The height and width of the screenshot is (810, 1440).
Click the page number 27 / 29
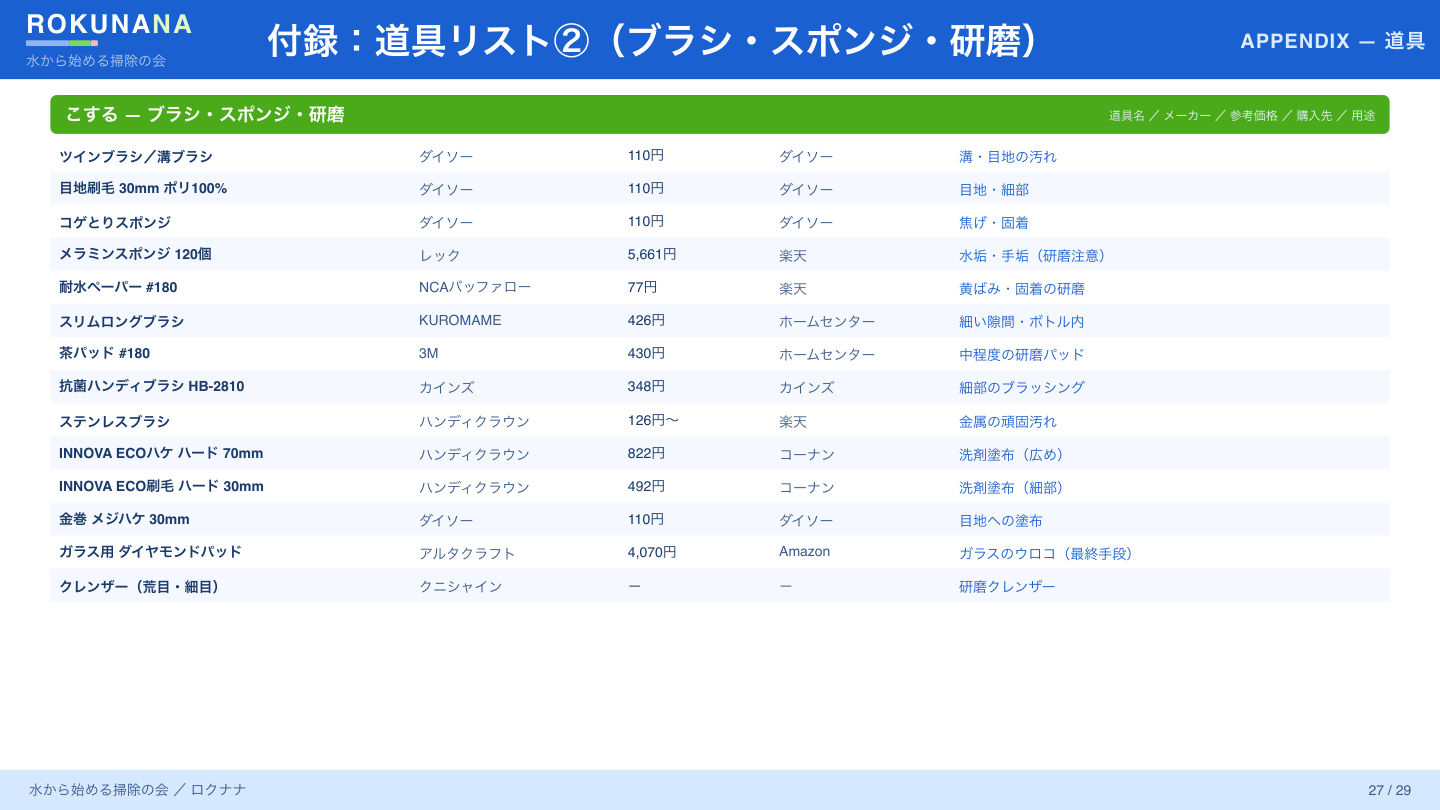tap(1389, 790)
